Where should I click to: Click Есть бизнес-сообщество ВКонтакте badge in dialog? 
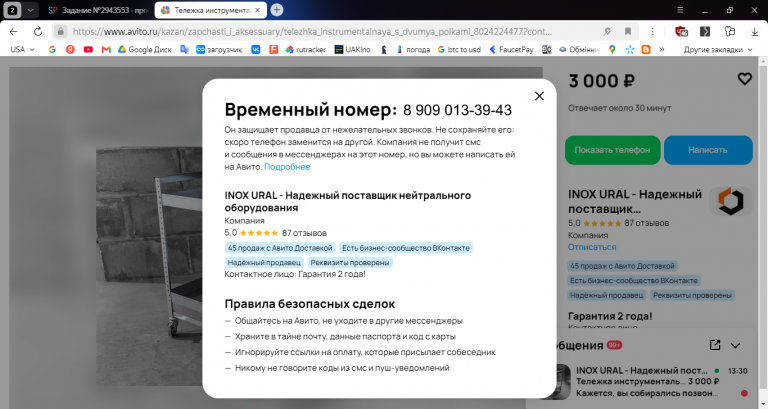406,248
